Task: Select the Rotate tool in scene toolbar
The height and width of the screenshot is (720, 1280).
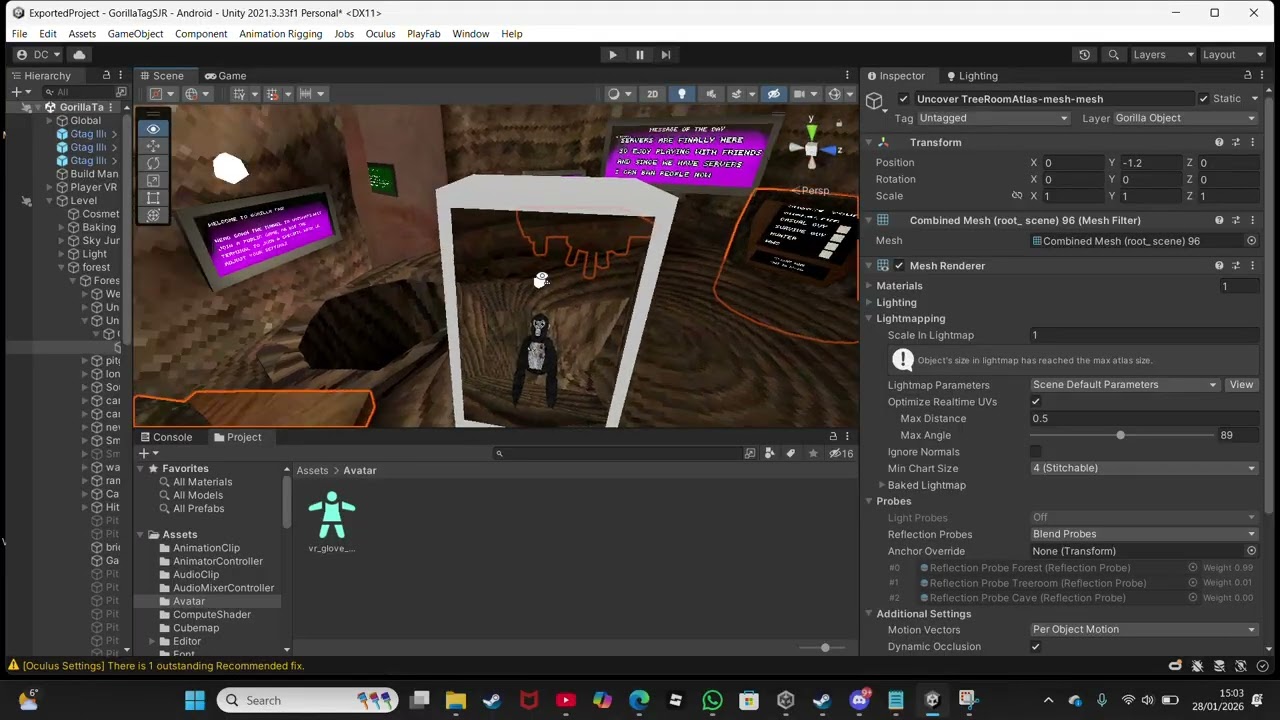Action: tap(153, 163)
